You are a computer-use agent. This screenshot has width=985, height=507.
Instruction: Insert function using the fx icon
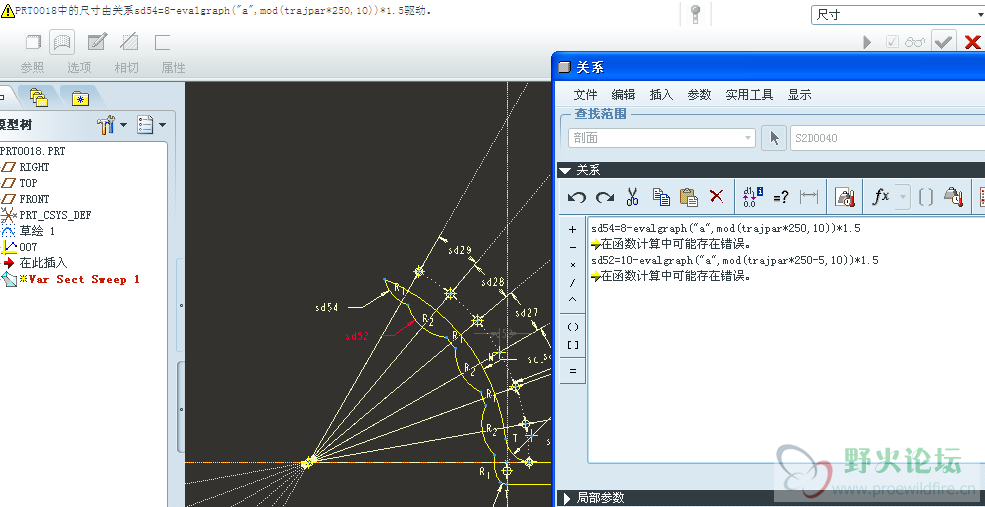881,197
